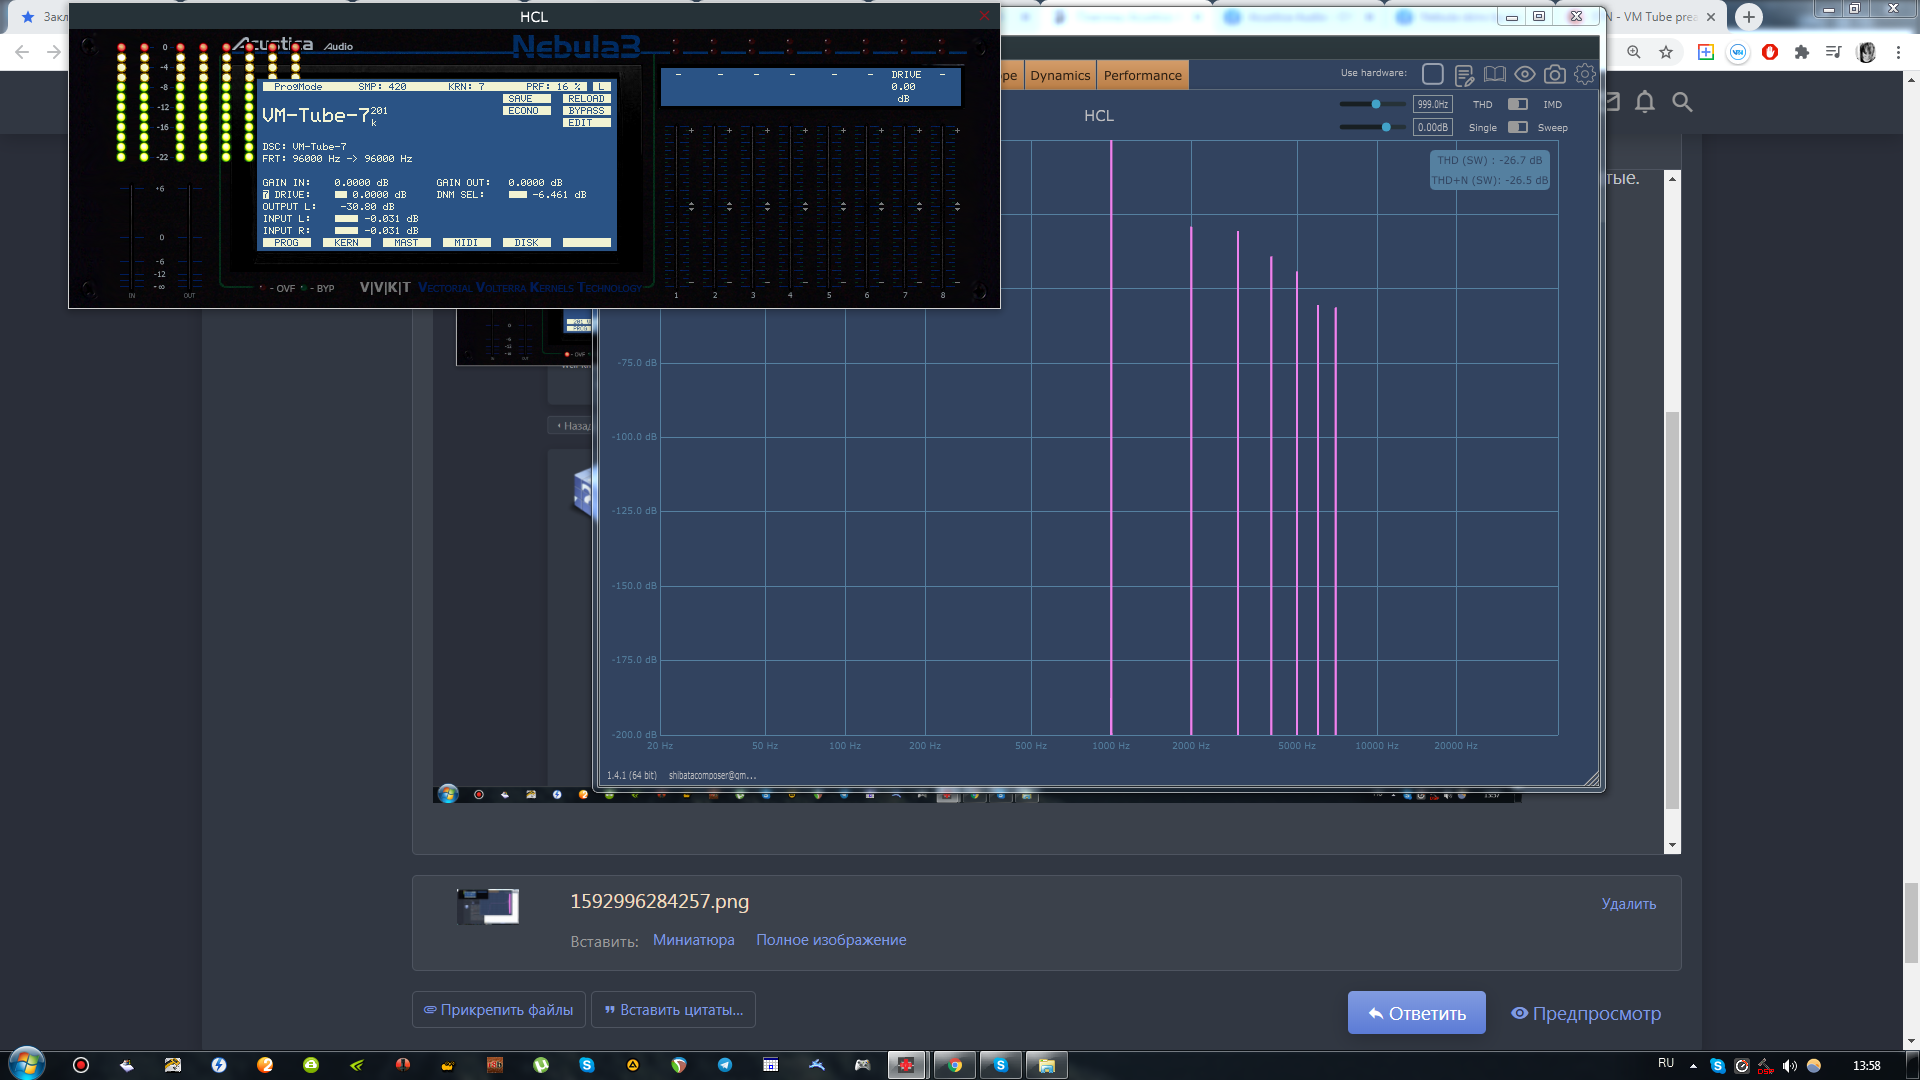Image resolution: width=1920 pixels, height=1080 pixels.
Task: Click the red Opera-style extension icon
Action: tap(1770, 52)
